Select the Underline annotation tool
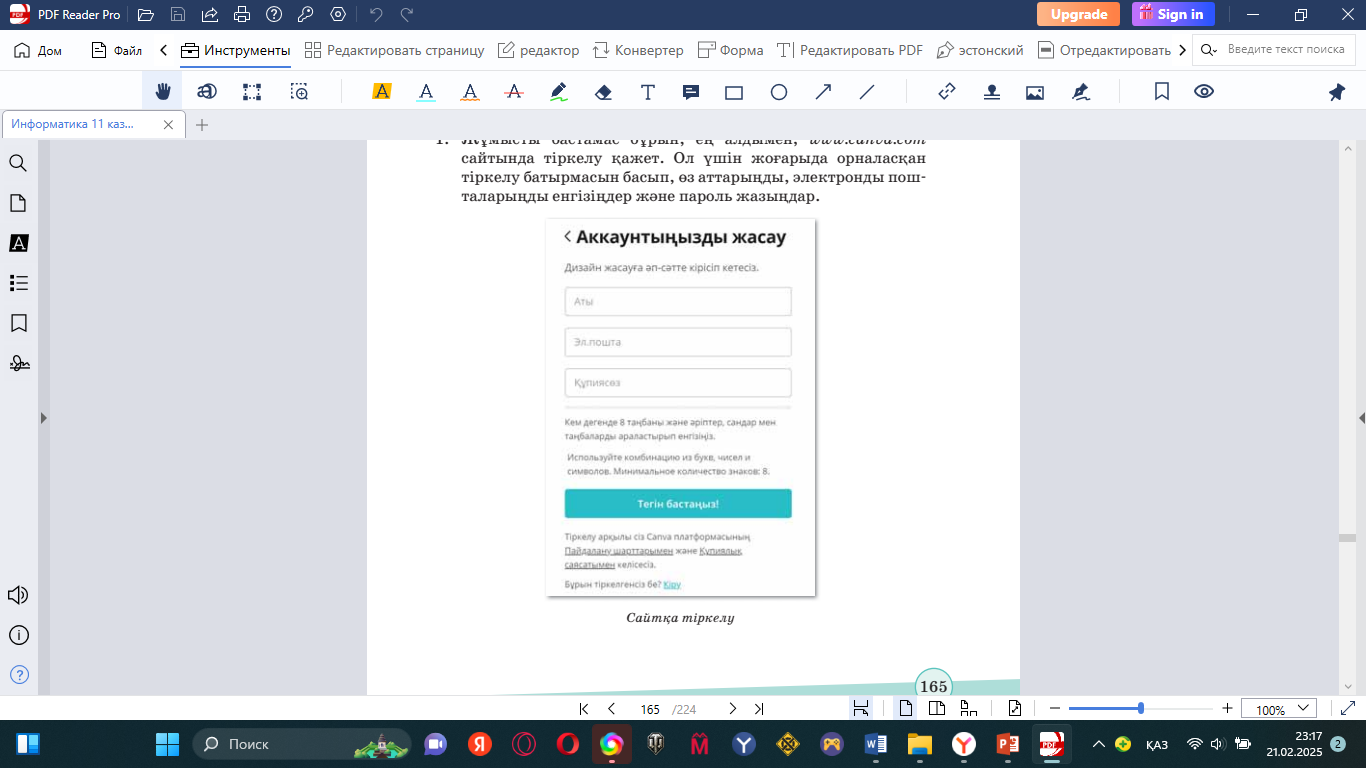This screenshot has height=768, width=1366. (426, 92)
